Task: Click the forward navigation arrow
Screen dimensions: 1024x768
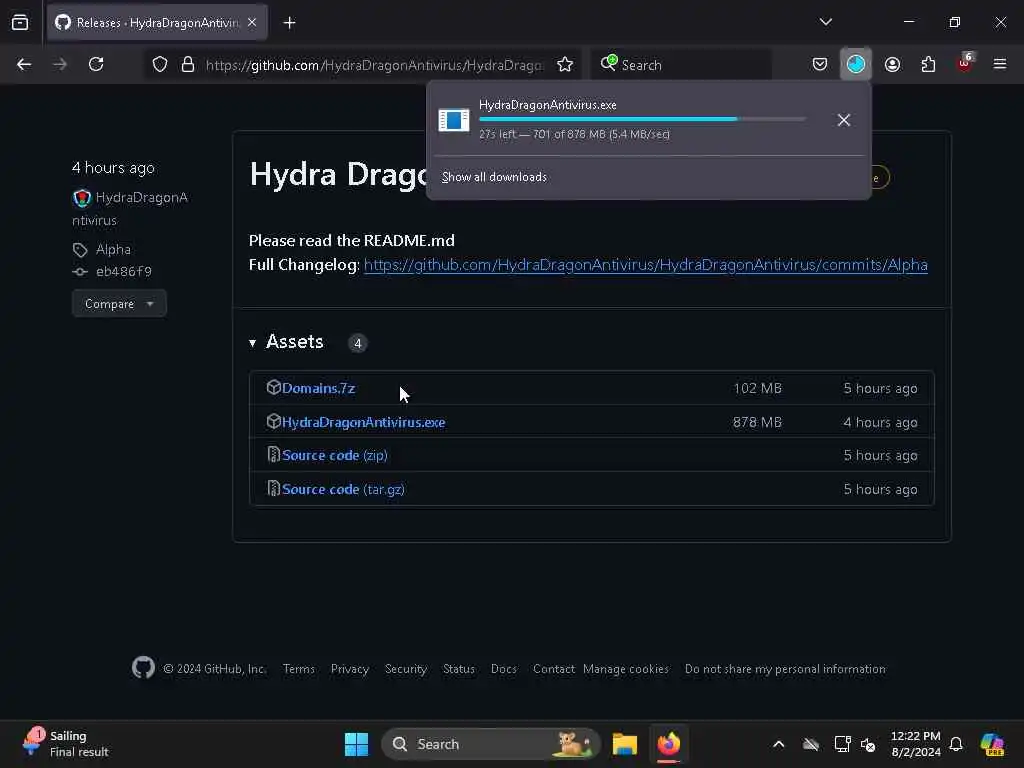Action: point(60,64)
